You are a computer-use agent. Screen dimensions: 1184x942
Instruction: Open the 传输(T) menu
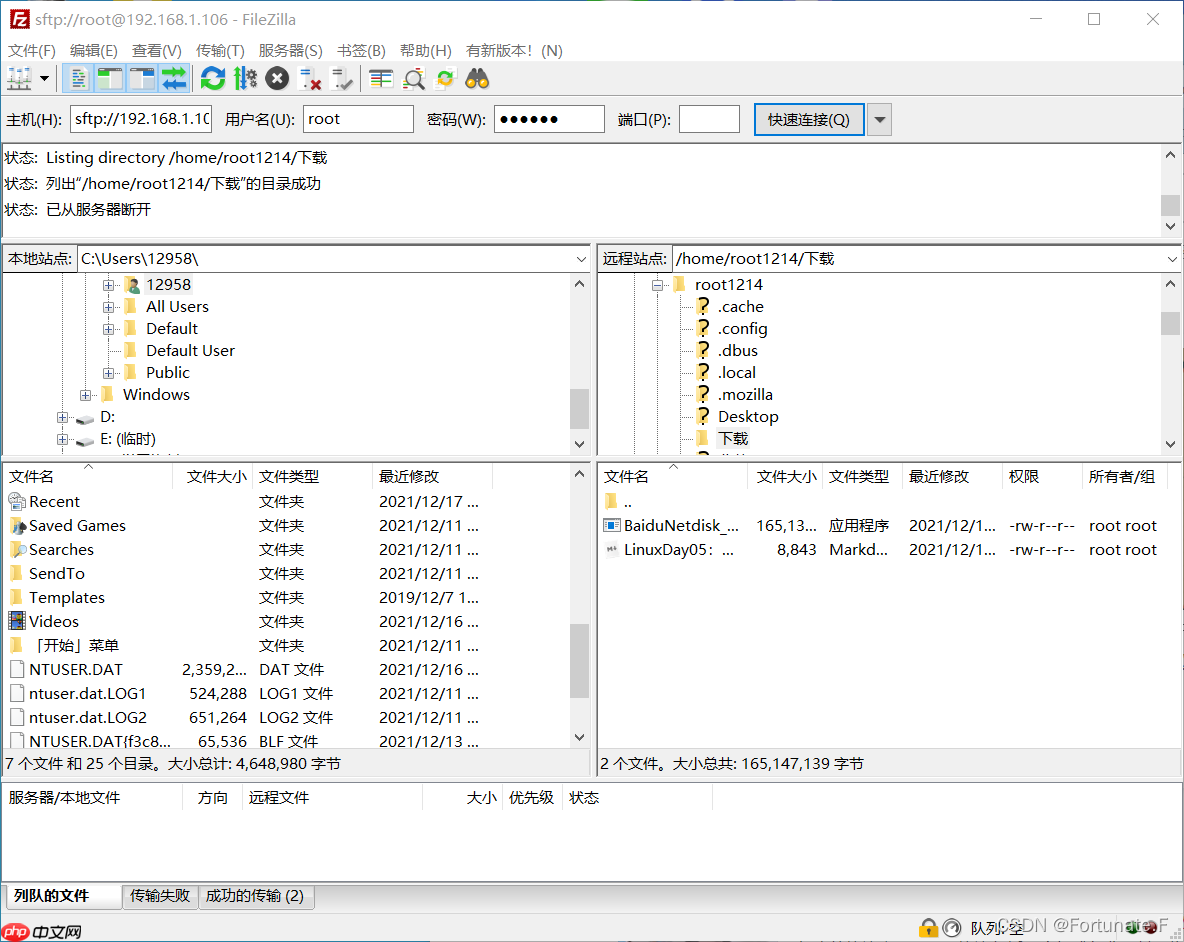[x=220, y=50]
